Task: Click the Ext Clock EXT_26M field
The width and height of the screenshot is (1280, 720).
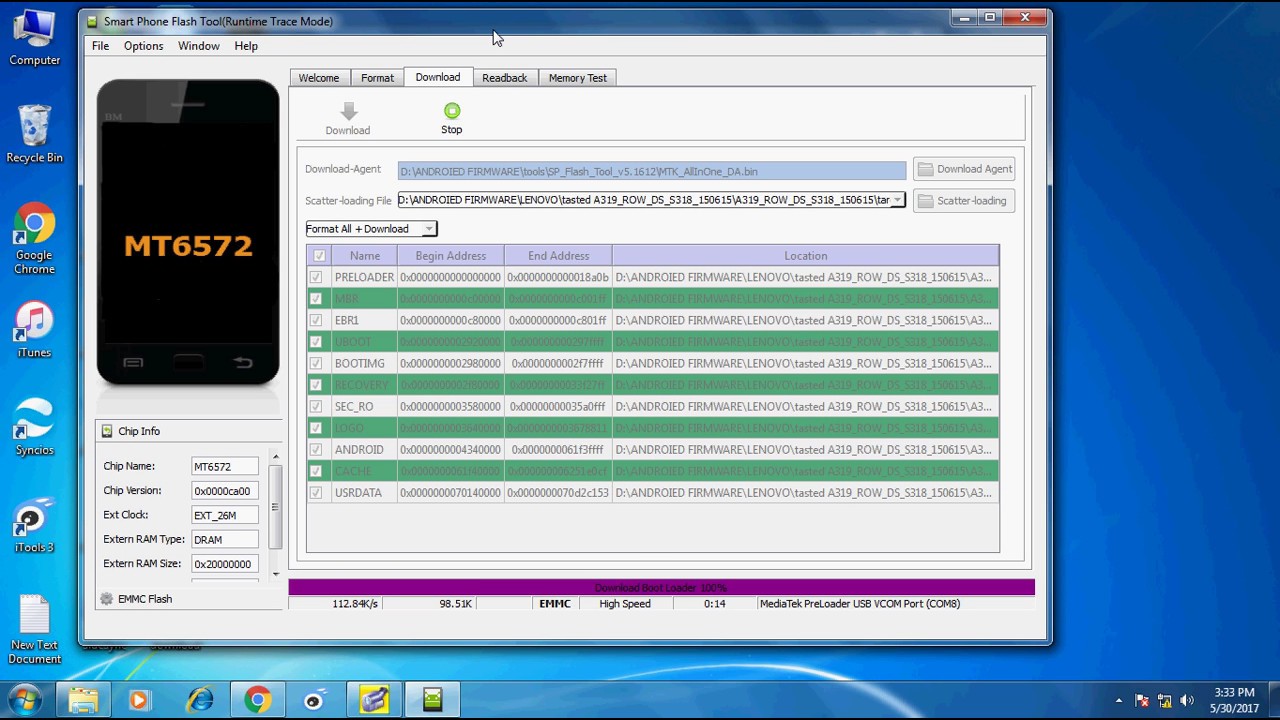Action: pos(225,515)
